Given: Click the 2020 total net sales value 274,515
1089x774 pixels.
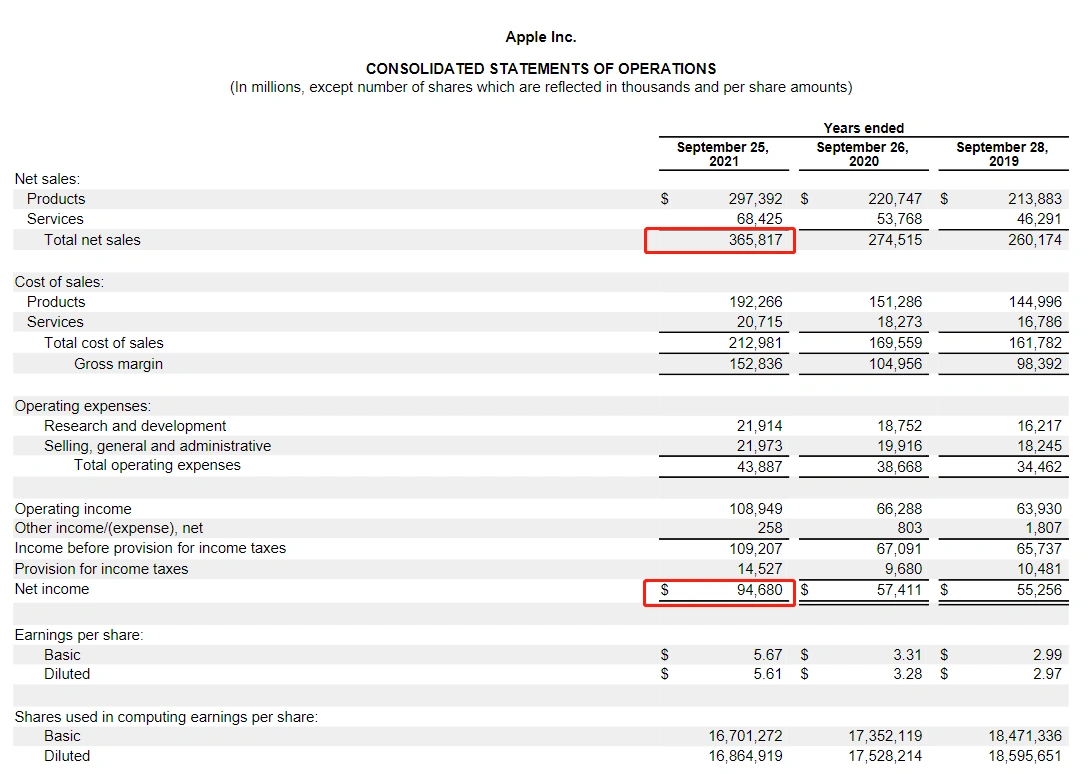Looking at the screenshot, I should point(895,240).
